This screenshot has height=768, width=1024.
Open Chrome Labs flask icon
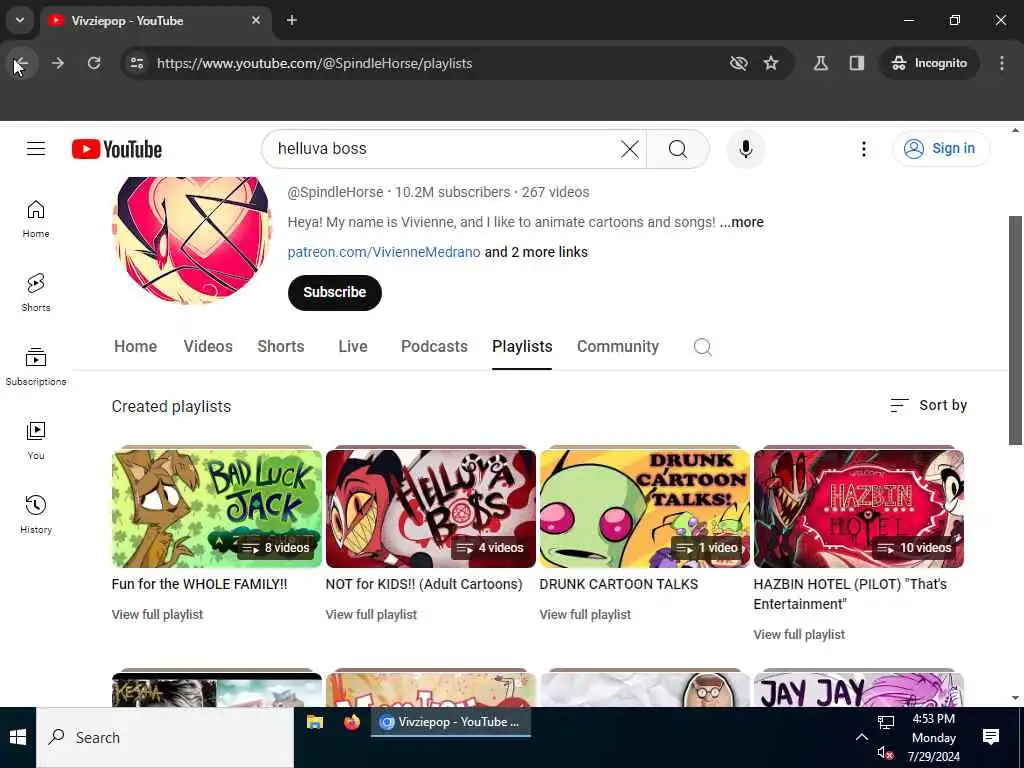pos(821,63)
